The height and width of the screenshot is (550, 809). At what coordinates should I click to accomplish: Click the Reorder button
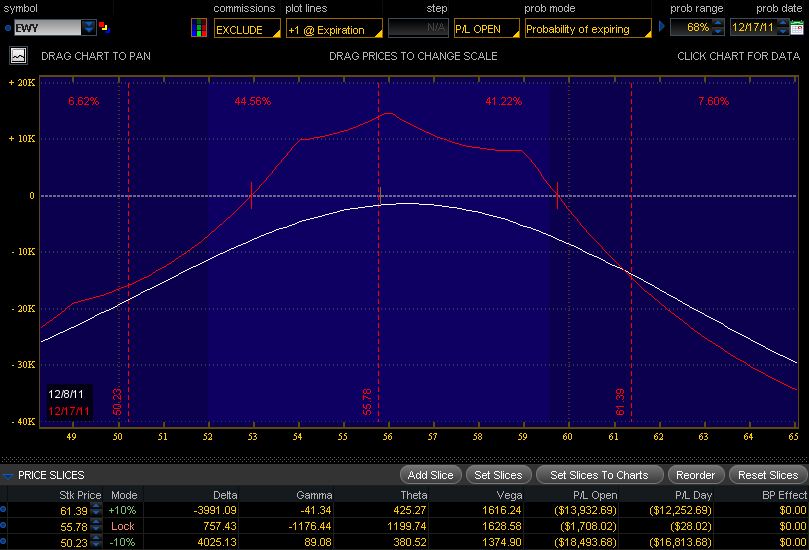tap(695, 475)
